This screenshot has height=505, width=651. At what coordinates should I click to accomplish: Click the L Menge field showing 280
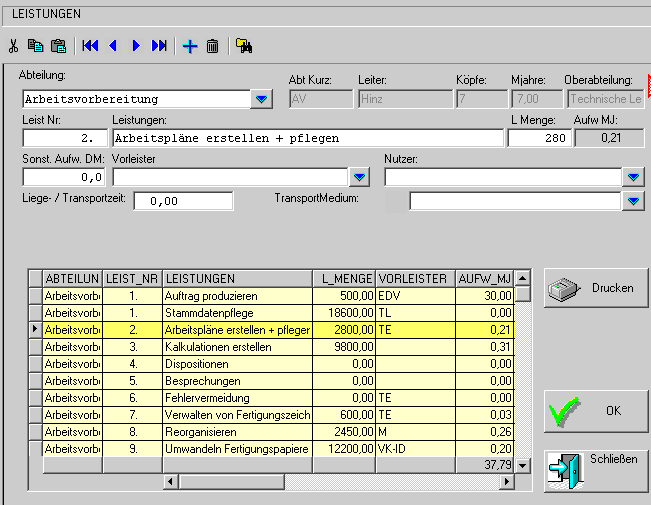tap(539, 138)
